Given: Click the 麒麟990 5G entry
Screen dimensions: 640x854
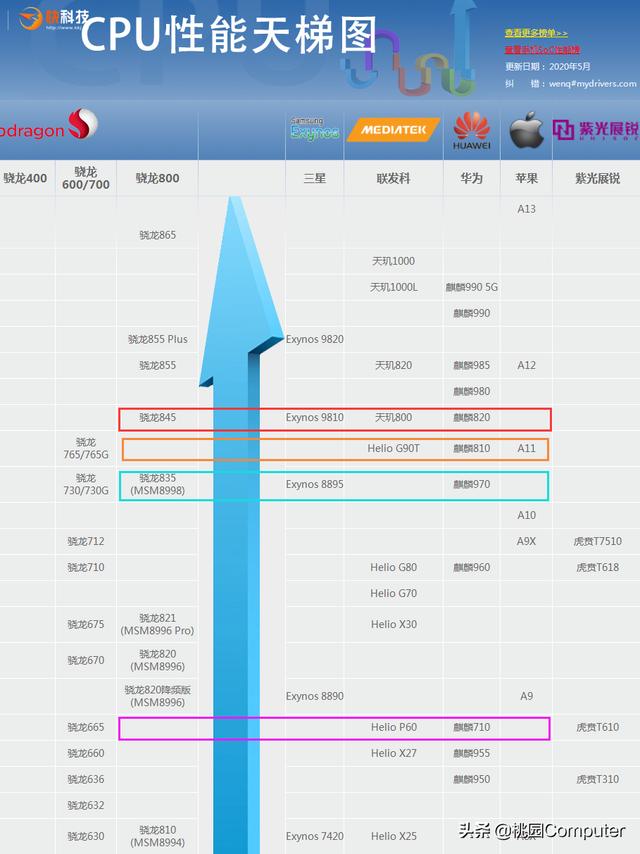Looking at the screenshot, I should click(x=472, y=287).
